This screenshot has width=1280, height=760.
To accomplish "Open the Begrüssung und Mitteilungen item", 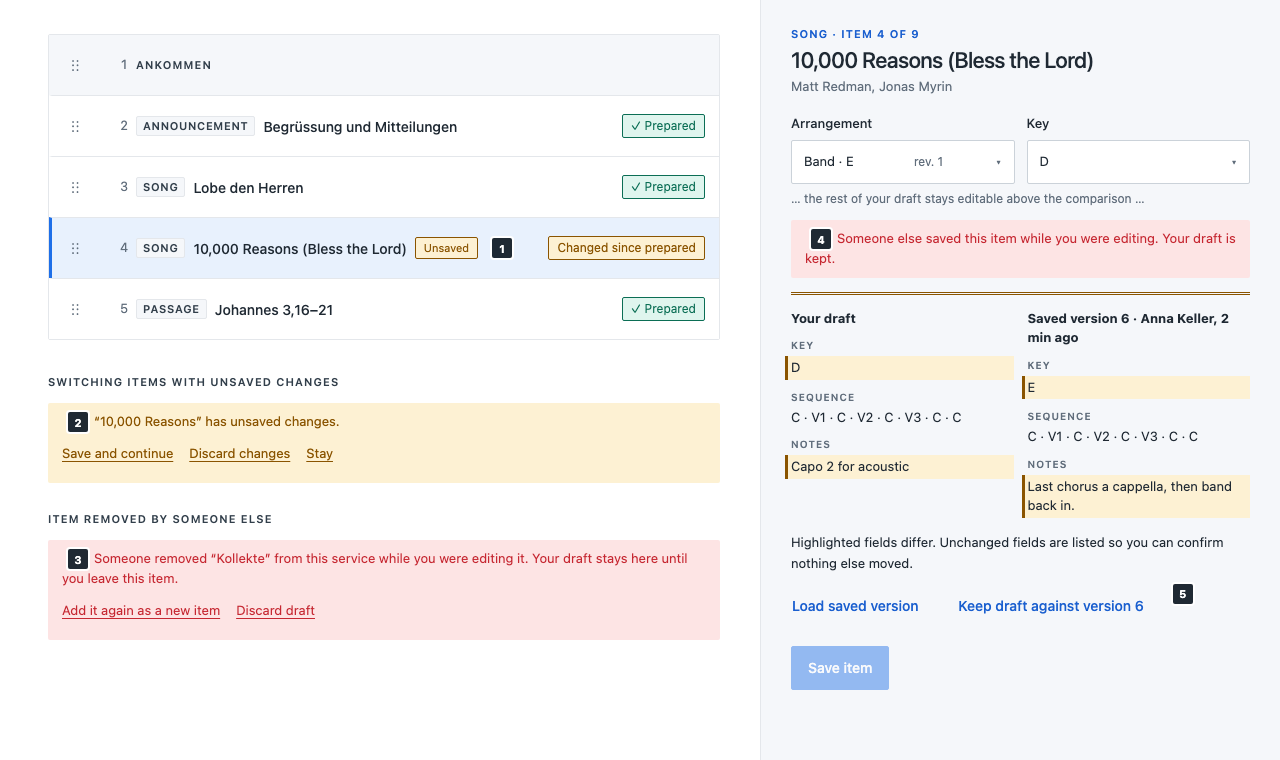I will tap(384, 127).
